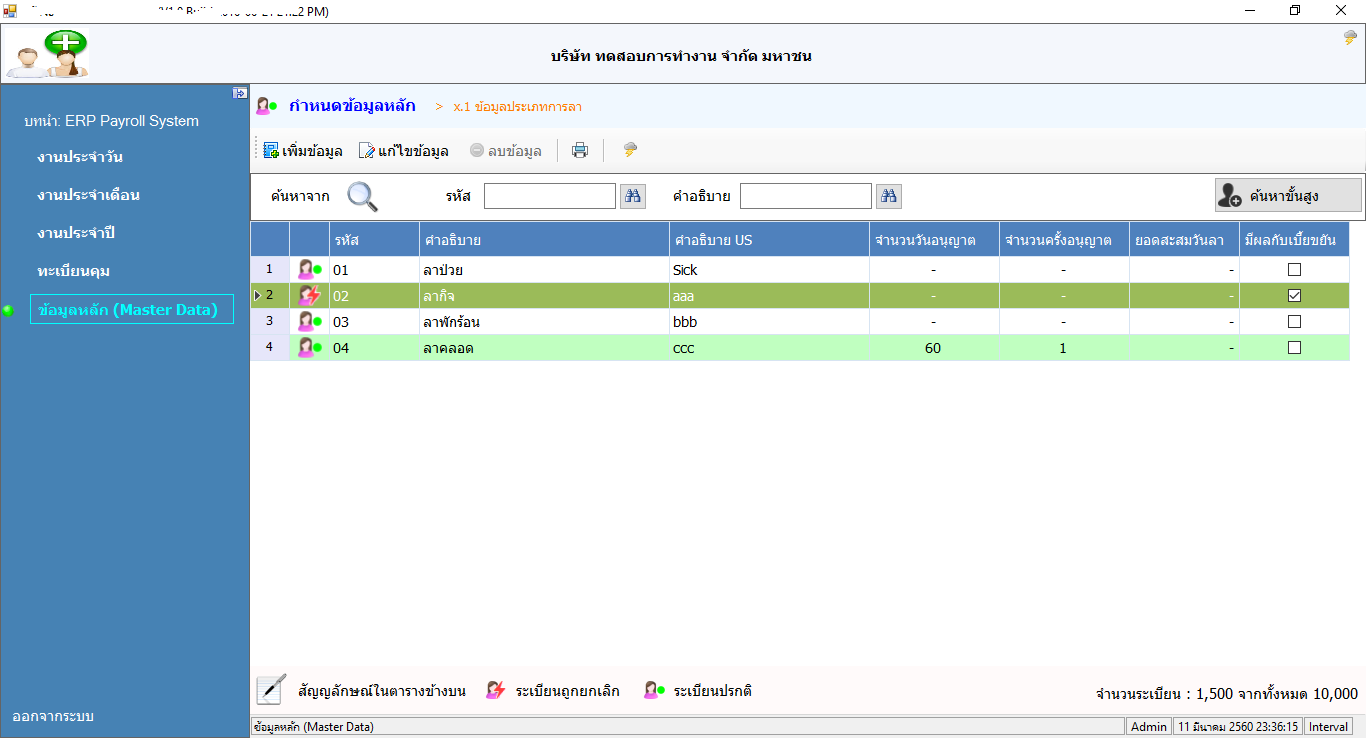This screenshot has height=738, width=1366.
Task: Click the collapse sidebar icon at panel top
Action: tap(240, 93)
